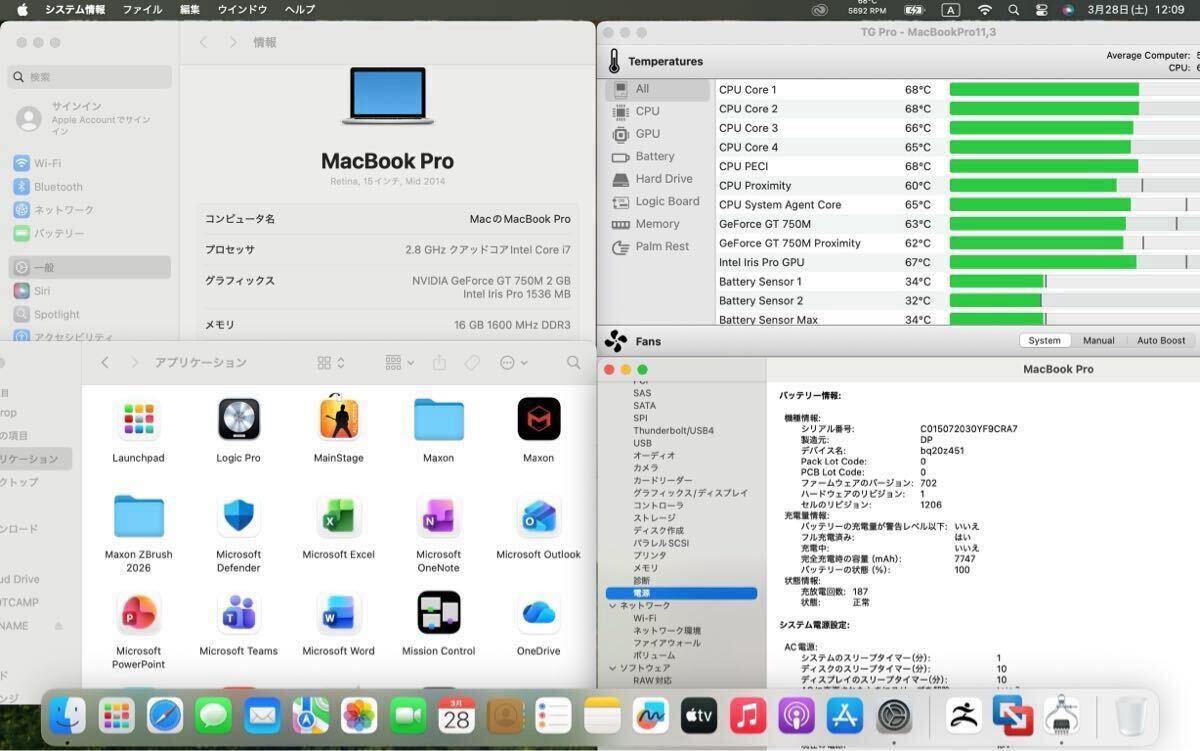Open Microsoft Excel app icon

click(338, 517)
